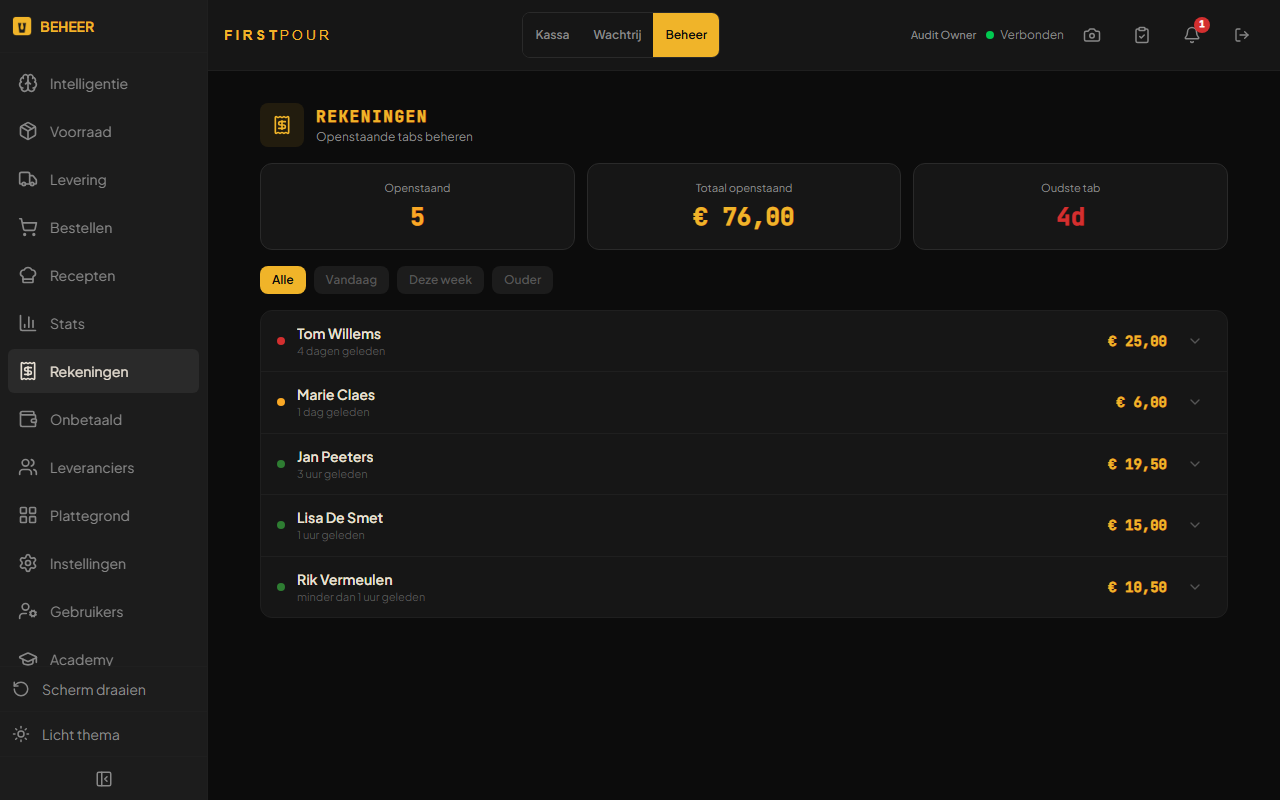
Task: Collapse sidebar with bottom panel icon
Action: pos(104,779)
